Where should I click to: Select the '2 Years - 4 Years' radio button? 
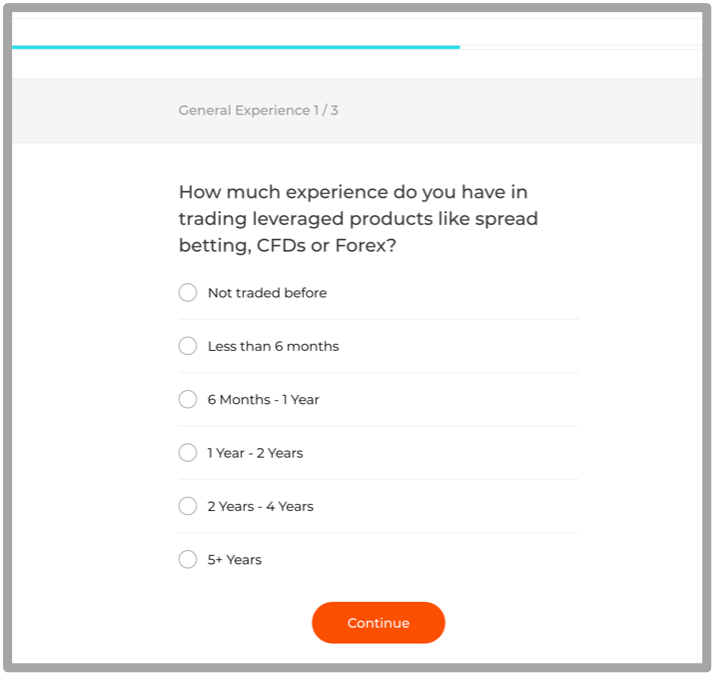pos(187,506)
